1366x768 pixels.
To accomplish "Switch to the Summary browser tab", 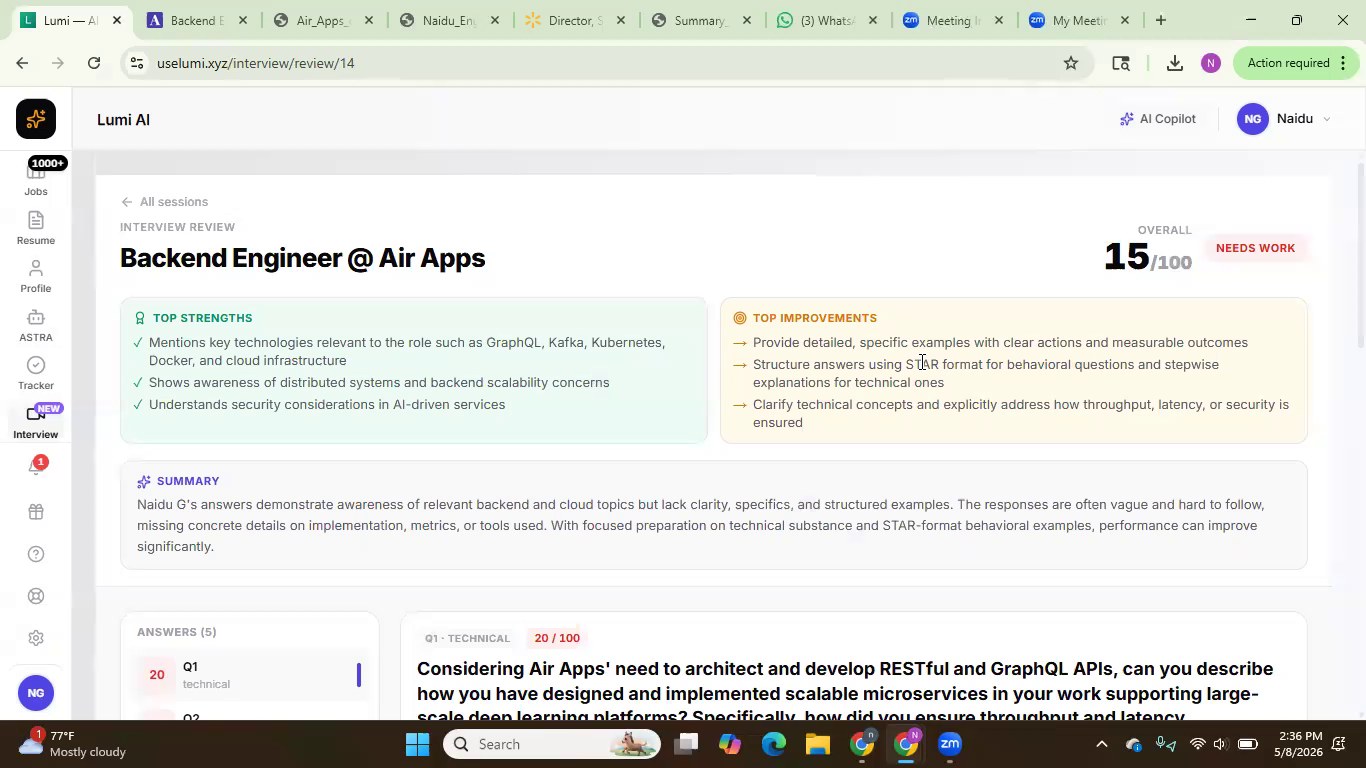I will (x=700, y=20).
